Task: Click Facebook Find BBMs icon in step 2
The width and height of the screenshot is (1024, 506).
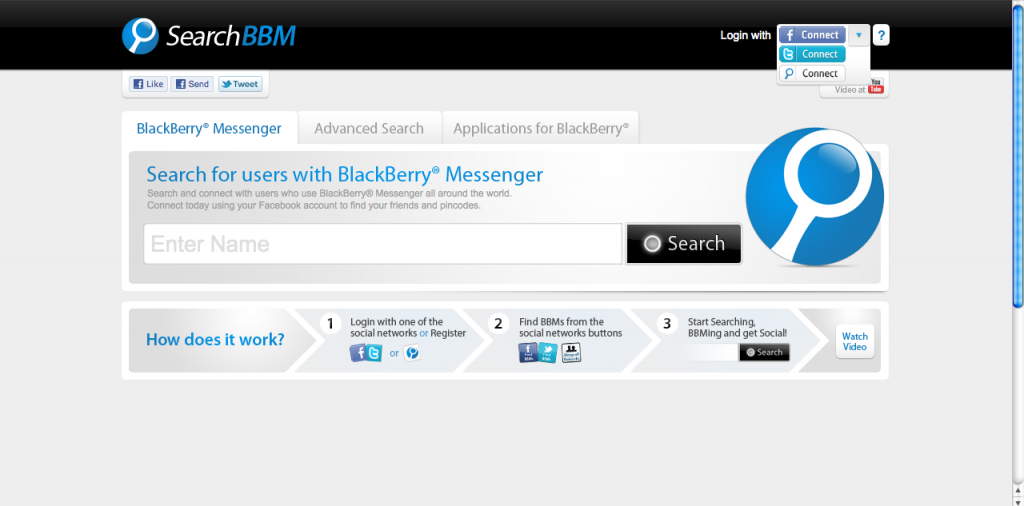Action: [x=528, y=353]
